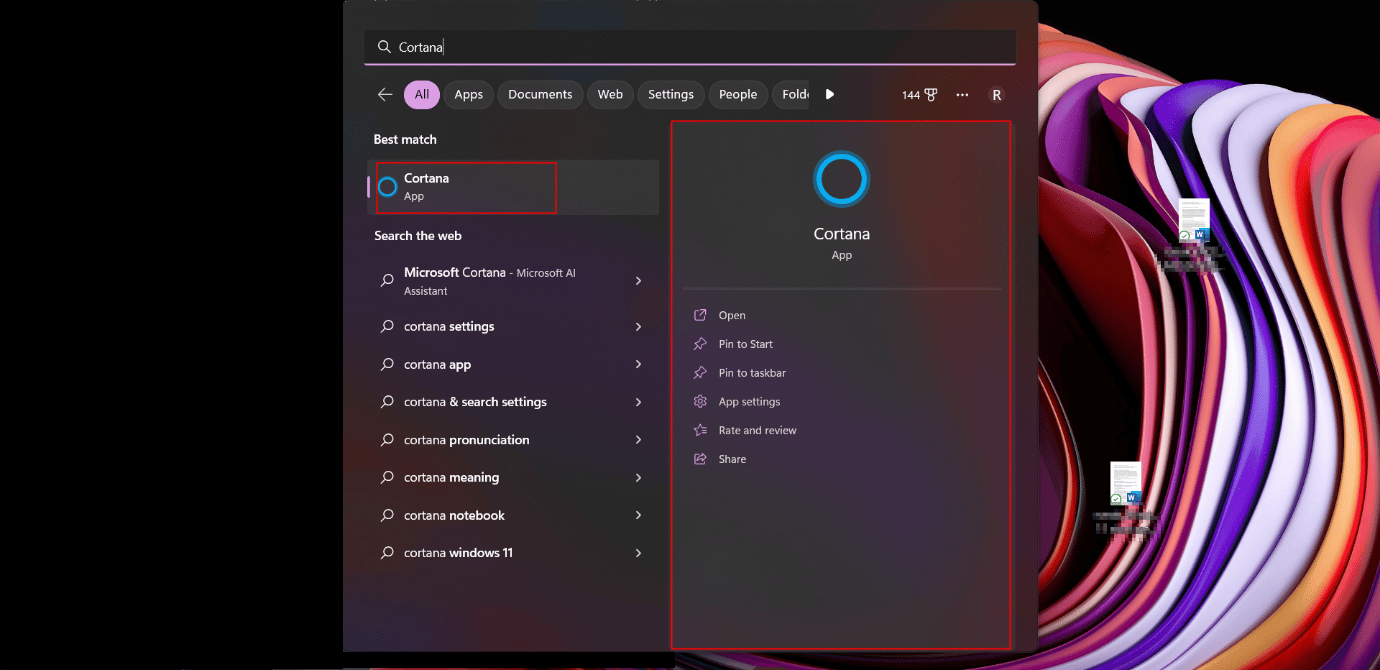Click the search box containing Cortana
Viewport: 1380px width, 670px height.
[690, 47]
